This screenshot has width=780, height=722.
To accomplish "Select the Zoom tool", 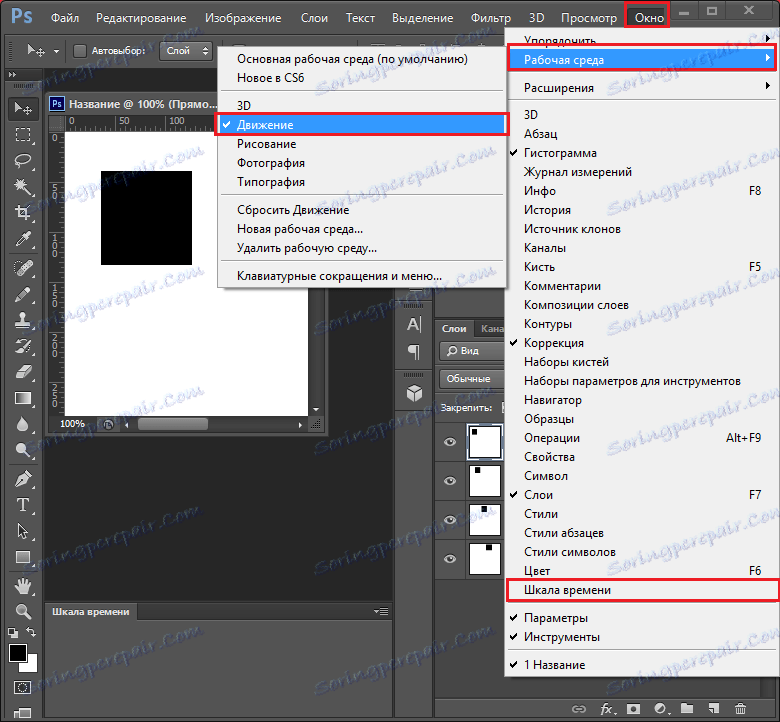I will pyautogui.click(x=23, y=611).
